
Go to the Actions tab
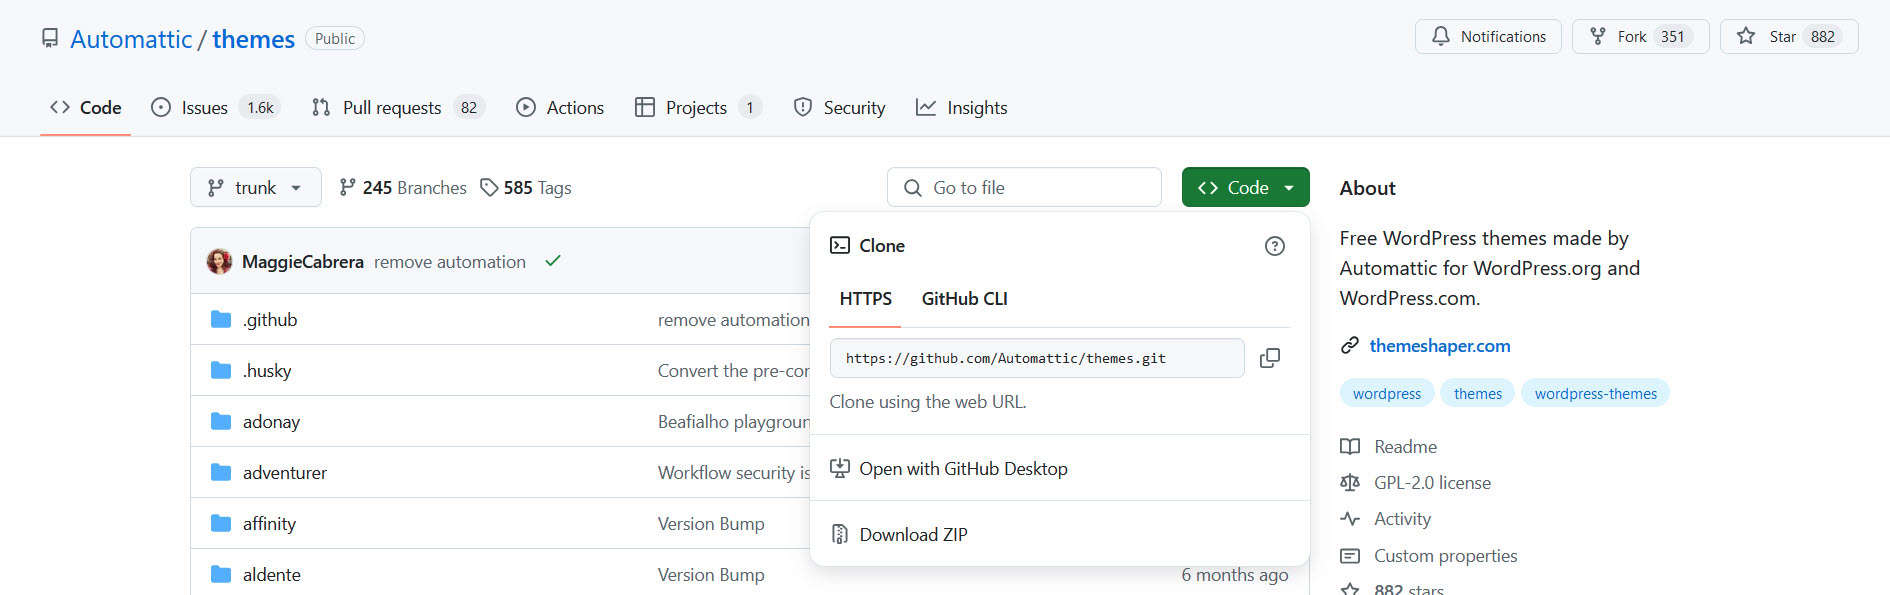[x=560, y=107]
